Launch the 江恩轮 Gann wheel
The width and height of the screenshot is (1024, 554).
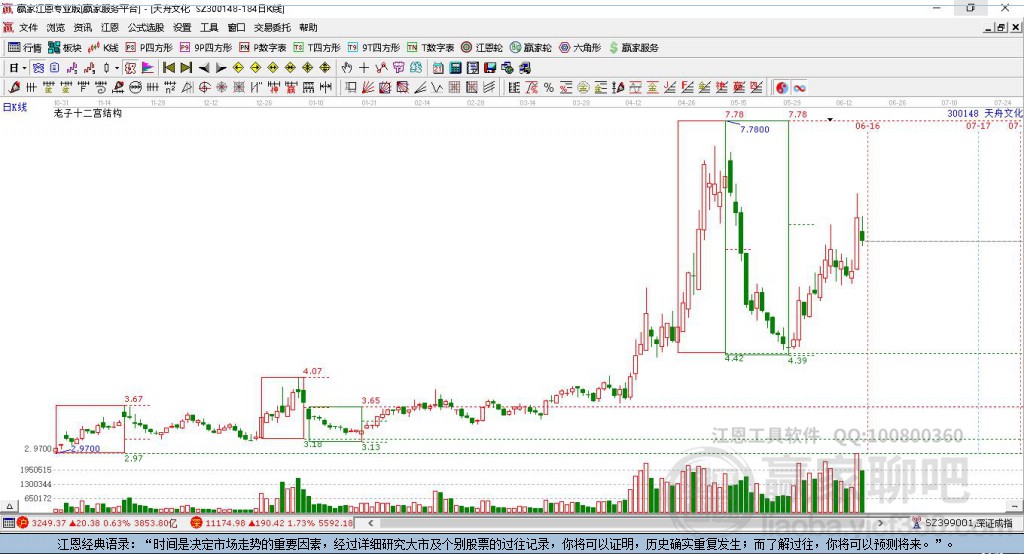(x=482, y=48)
